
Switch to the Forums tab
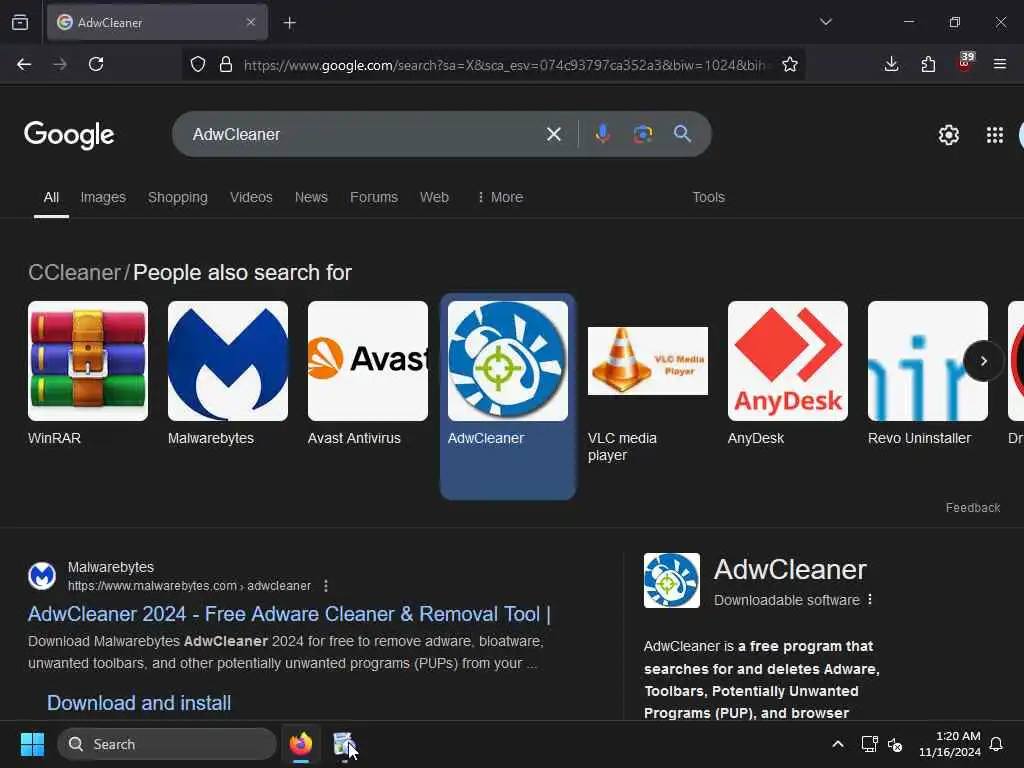click(x=374, y=197)
